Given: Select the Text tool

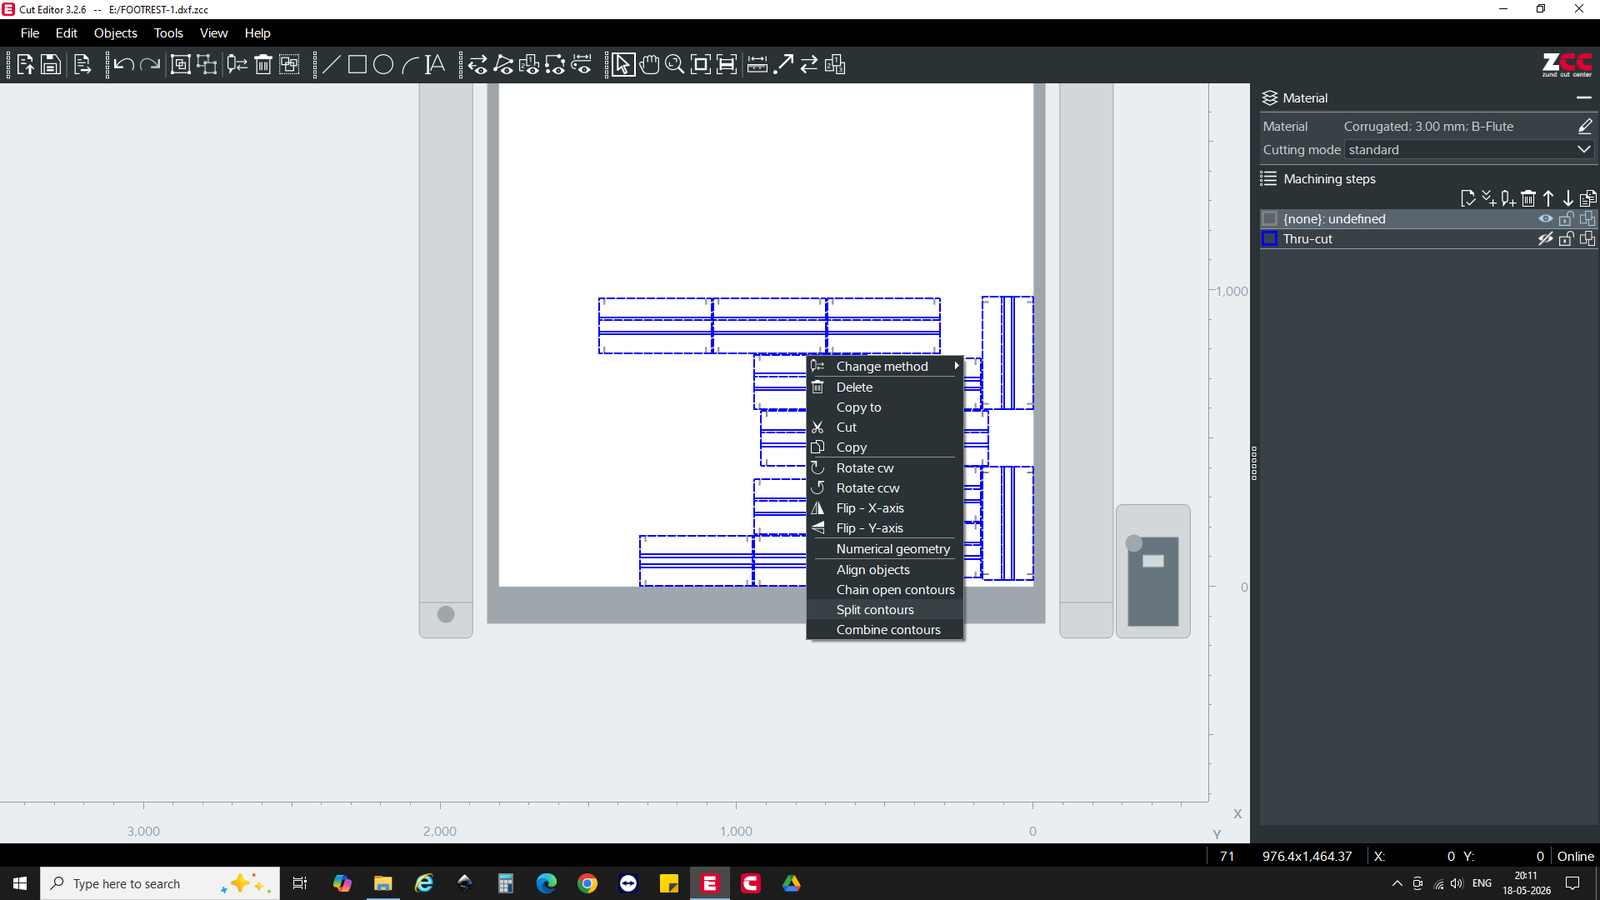Looking at the screenshot, I should (x=435, y=65).
